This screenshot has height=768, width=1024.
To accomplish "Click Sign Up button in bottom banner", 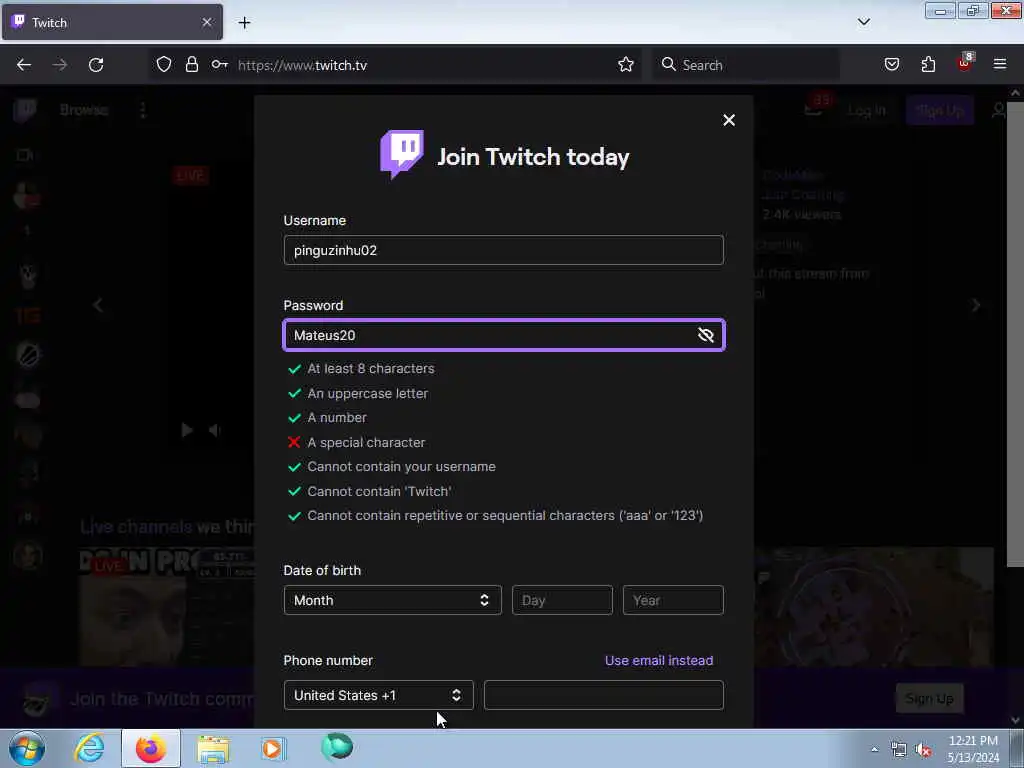I will point(929,699).
